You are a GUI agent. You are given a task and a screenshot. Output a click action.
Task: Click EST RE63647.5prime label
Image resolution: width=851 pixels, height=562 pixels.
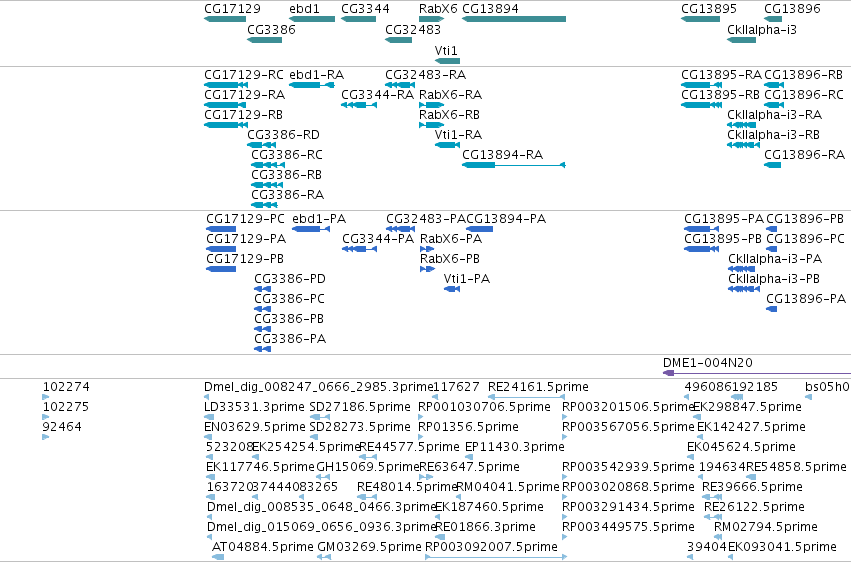pos(469,468)
